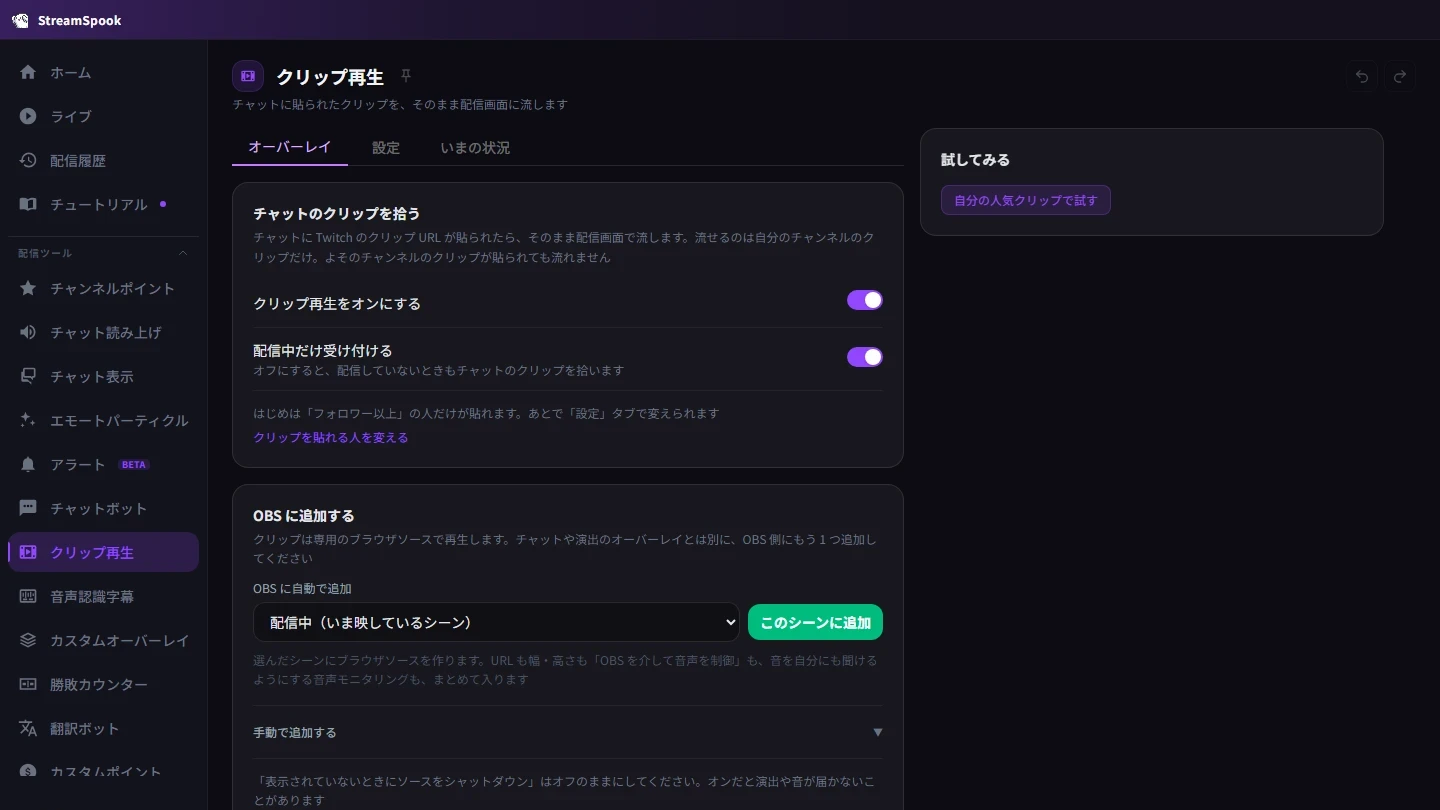Open the OBS scene dropdown 配信中（いま映しているシーン）

click(496, 622)
